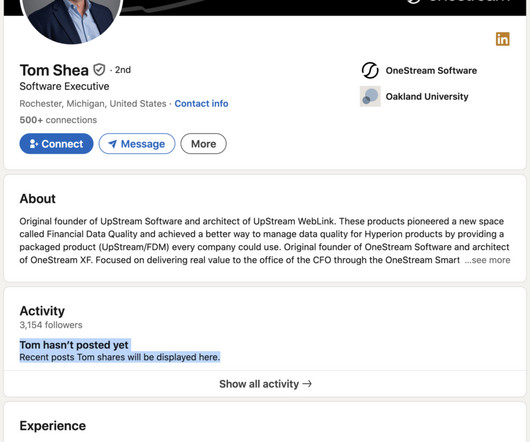Open the OneStream Software company link
Screen dimensions: 530x442
tap(431, 70)
